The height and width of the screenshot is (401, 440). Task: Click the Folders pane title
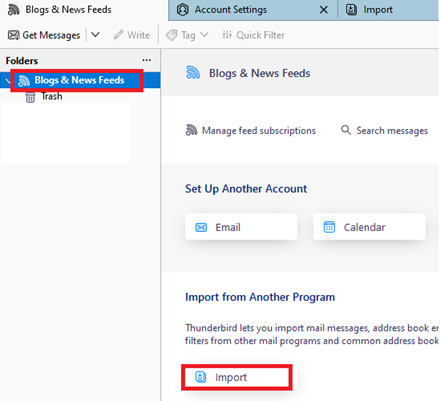pyautogui.click(x=22, y=61)
